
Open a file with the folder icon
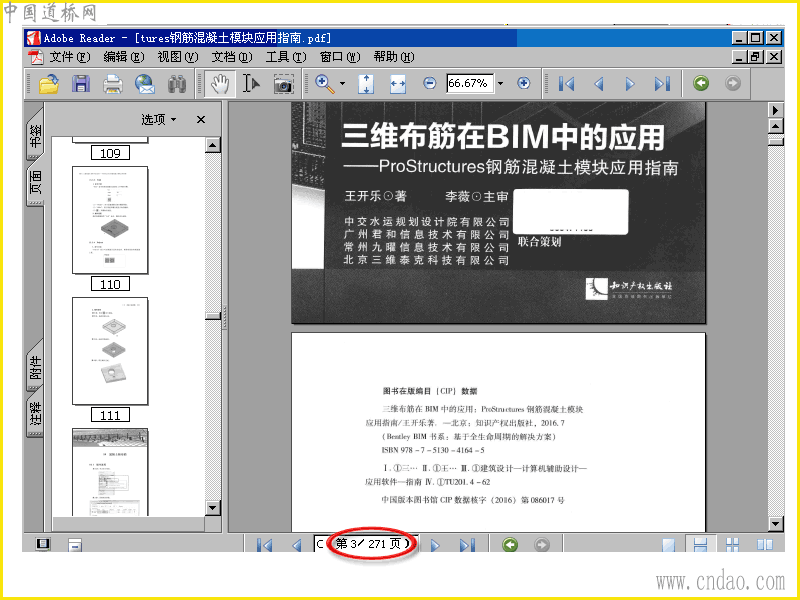[x=48, y=84]
